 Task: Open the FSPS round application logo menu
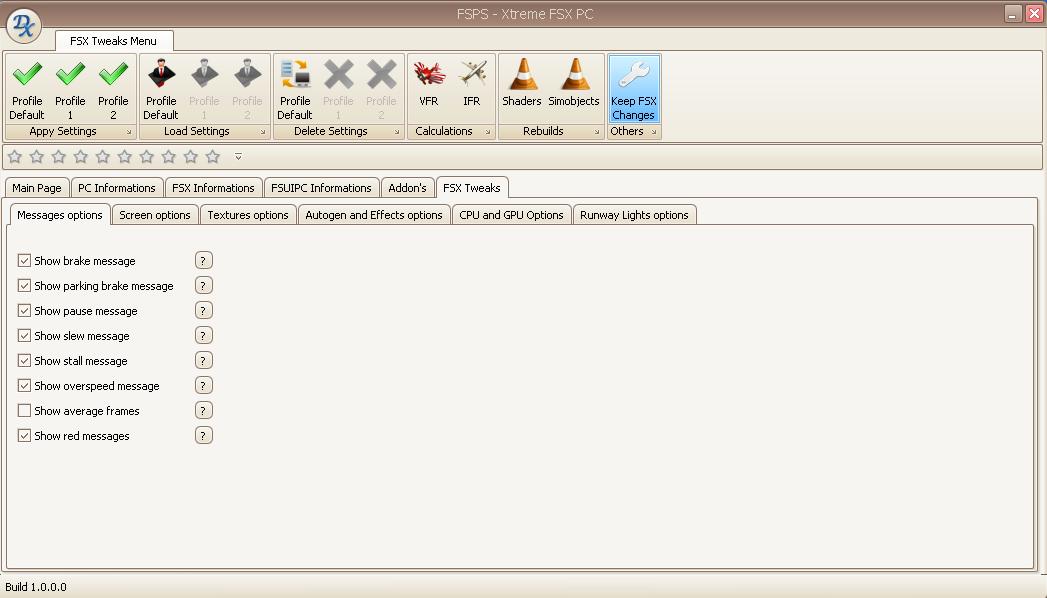23,26
